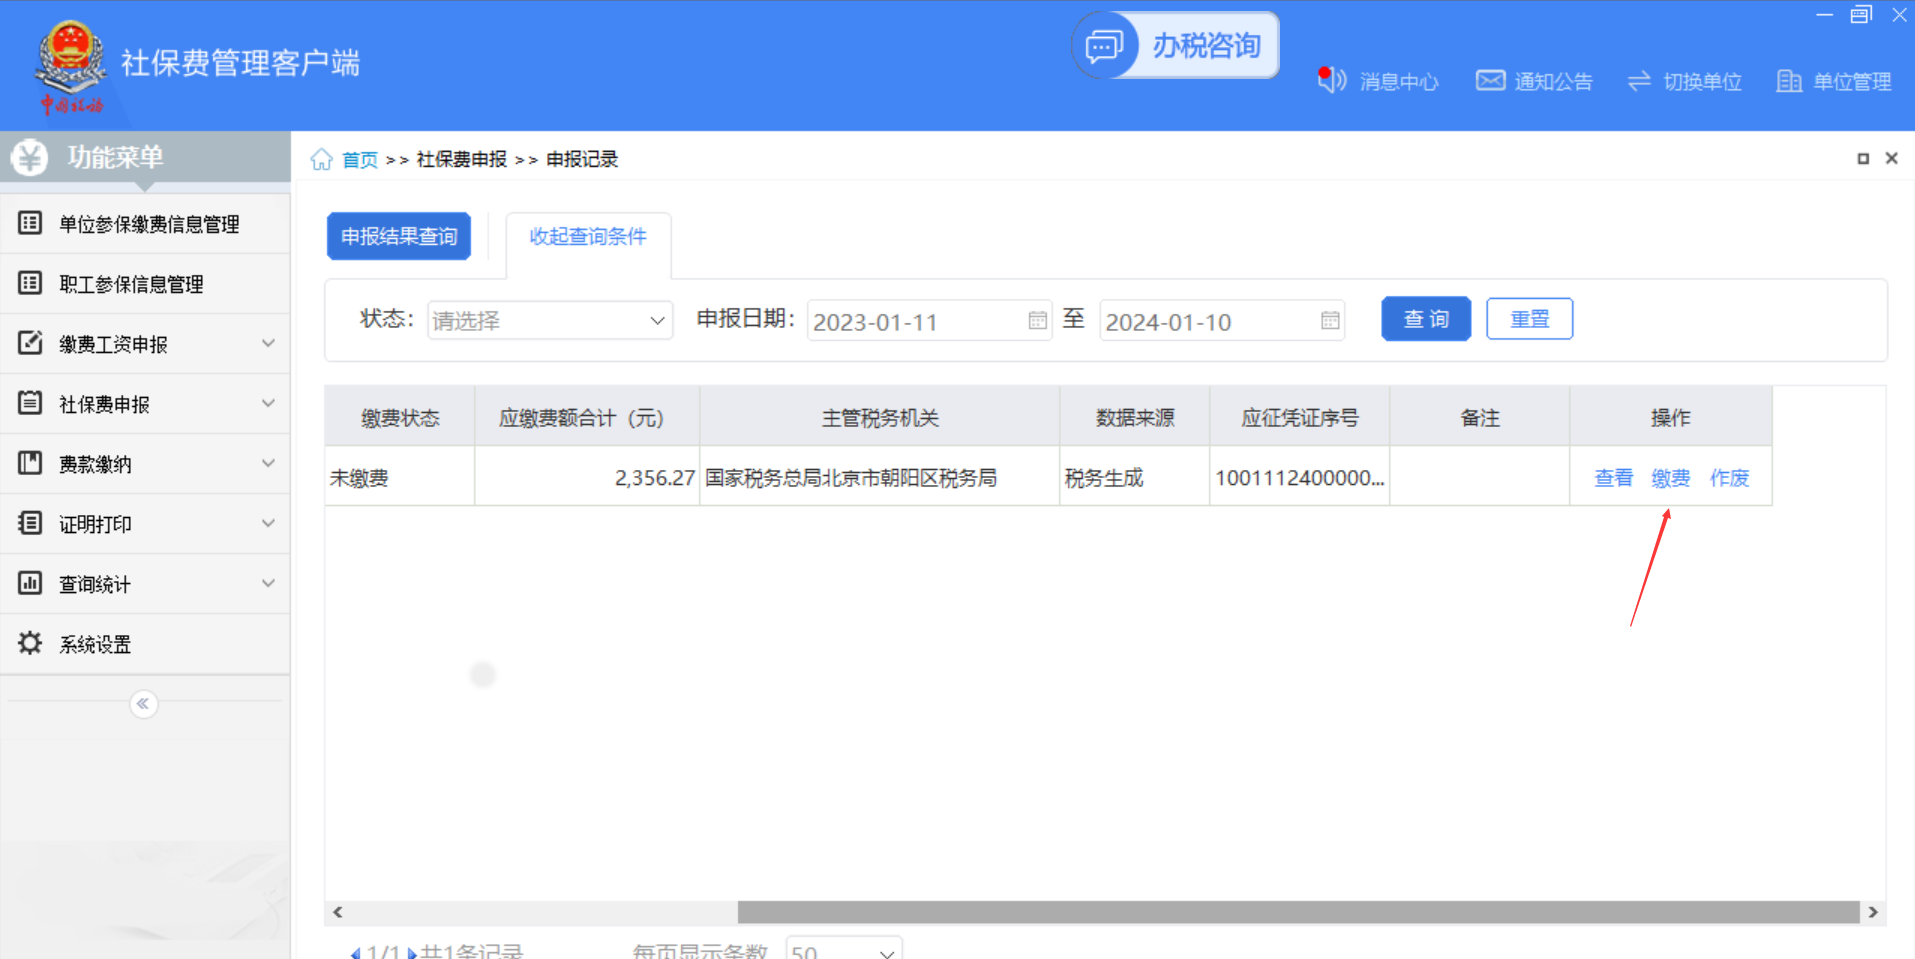Select 单位参保缴费信息管理 menu item

tap(148, 224)
